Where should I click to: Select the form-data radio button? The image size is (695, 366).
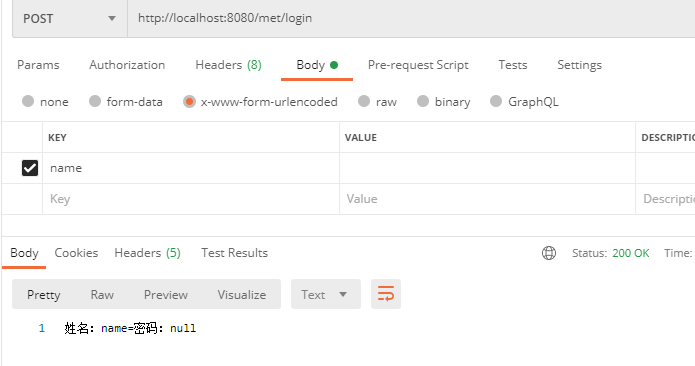click(95, 101)
